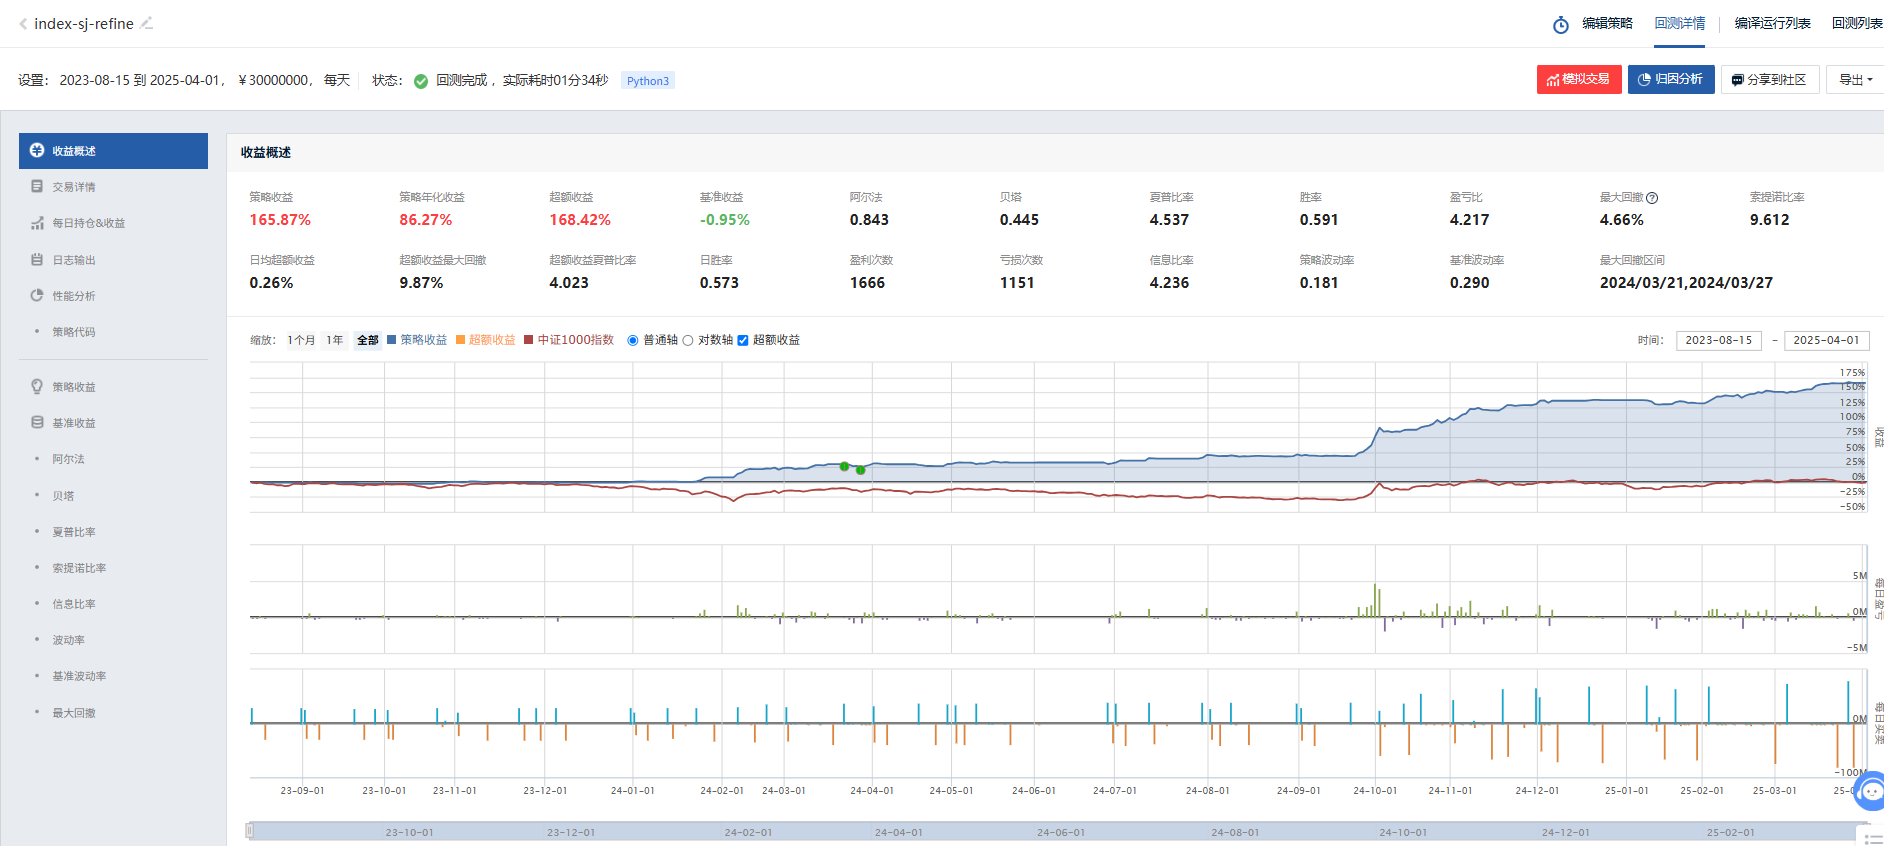Open the start date picker 2023-08-15
The width and height of the screenshot is (1884, 846).
pos(1718,341)
